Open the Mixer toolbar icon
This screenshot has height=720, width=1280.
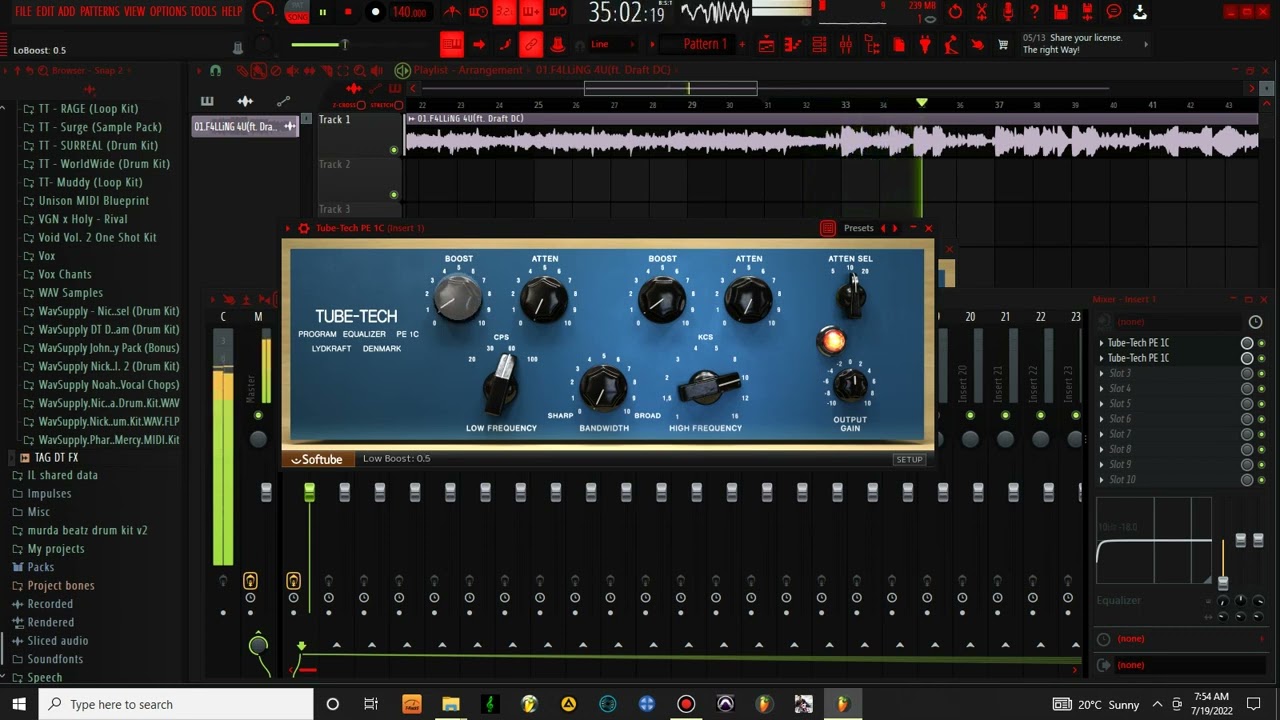845,44
